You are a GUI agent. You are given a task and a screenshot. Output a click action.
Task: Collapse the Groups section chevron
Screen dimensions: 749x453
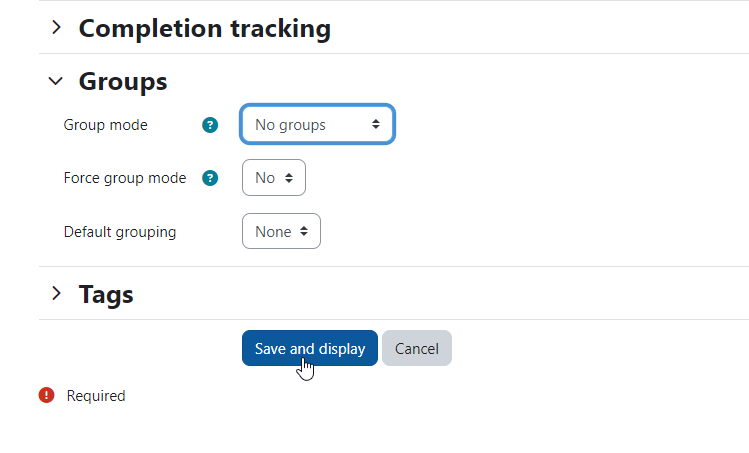click(x=56, y=81)
